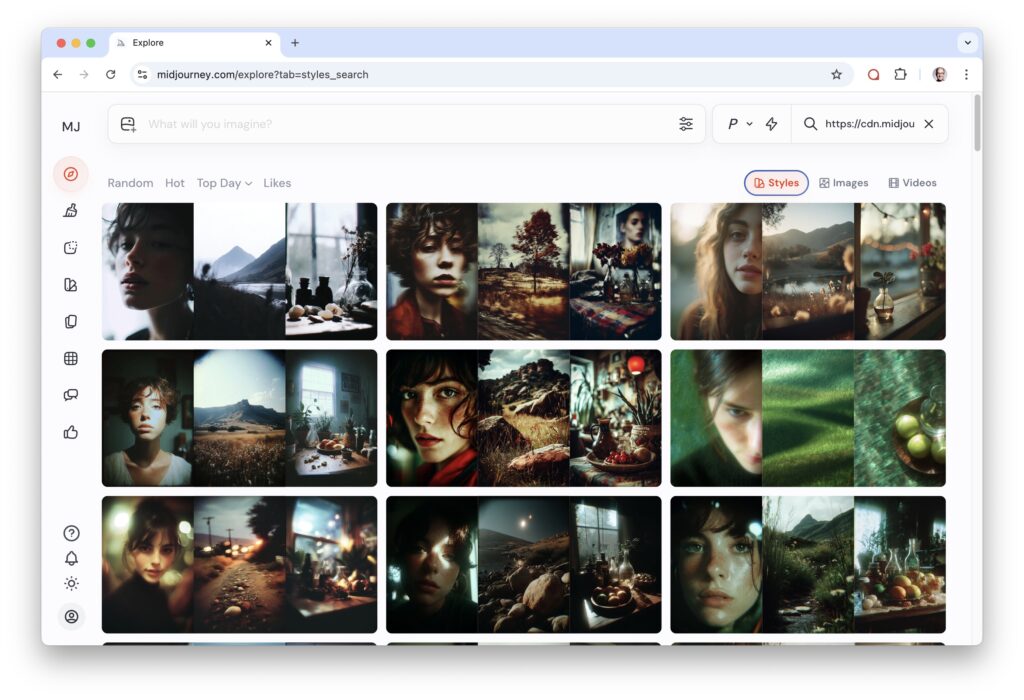Open the chat bubbles icon in sidebar
Viewport: 1024px width, 700px height.
70,395
